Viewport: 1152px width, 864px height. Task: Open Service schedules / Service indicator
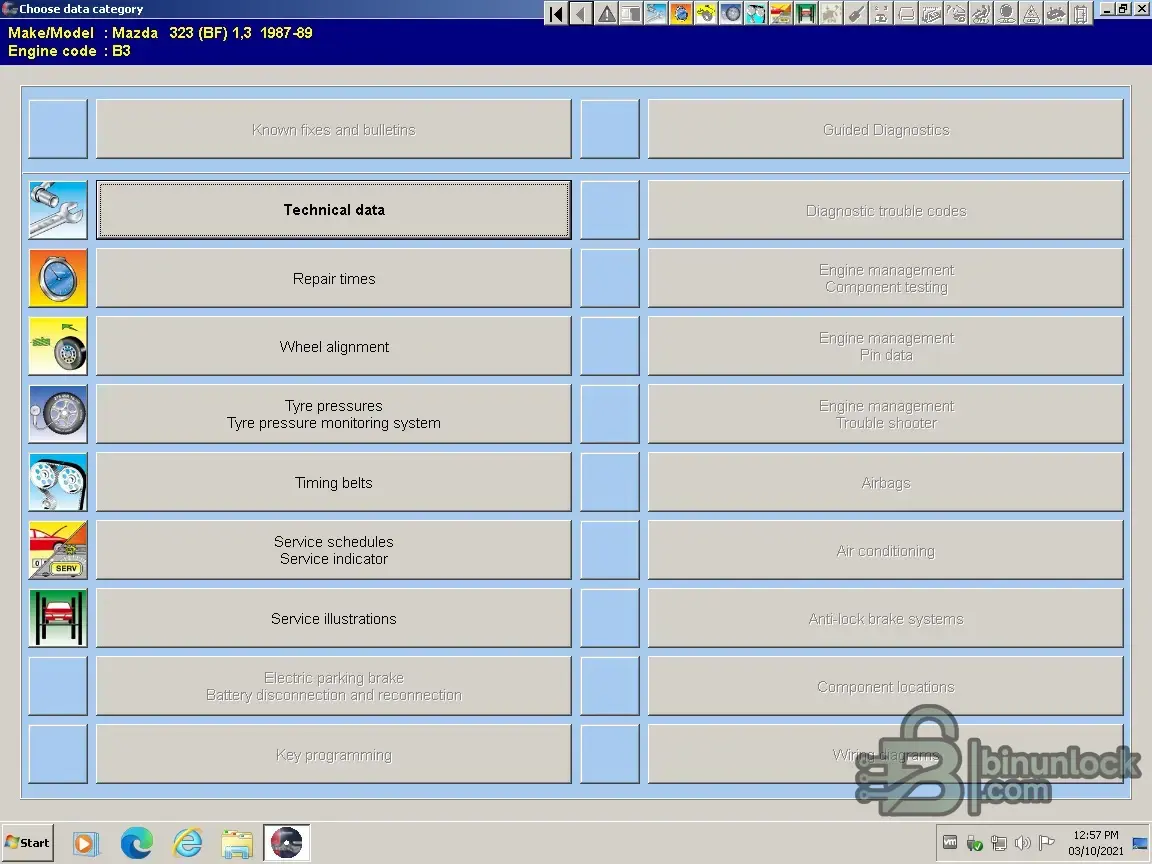point(334,550)
